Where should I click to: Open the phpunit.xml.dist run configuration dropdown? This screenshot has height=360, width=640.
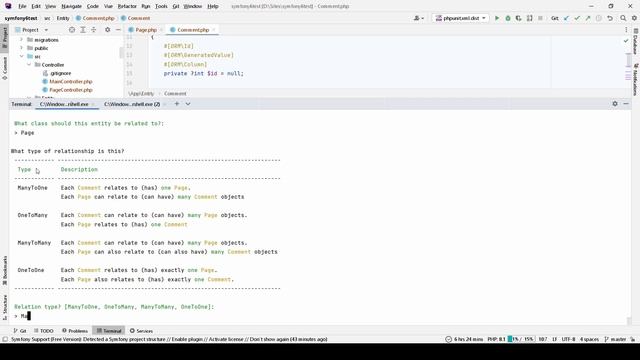click(460, 18)
